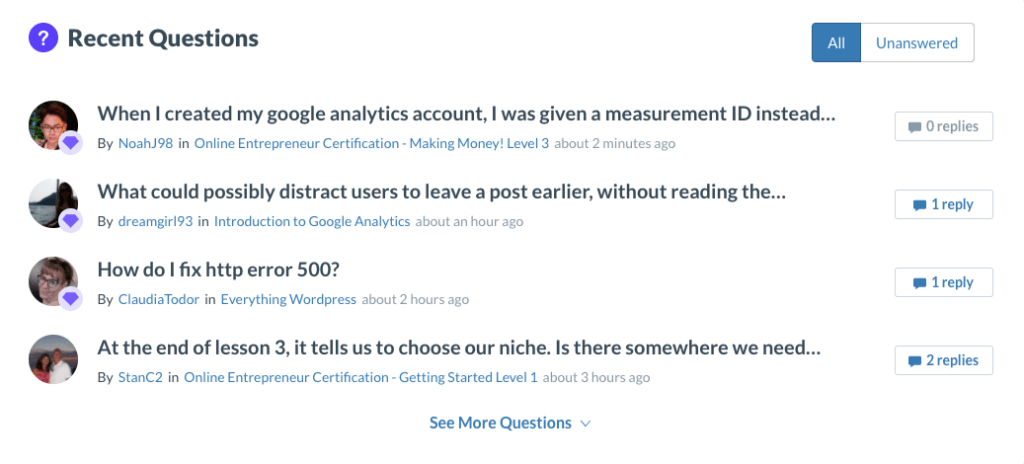Click the diamond badge on ClaudiaTodor's avatar
This screenshot has height=464, width=1024.
pos(70,298)
